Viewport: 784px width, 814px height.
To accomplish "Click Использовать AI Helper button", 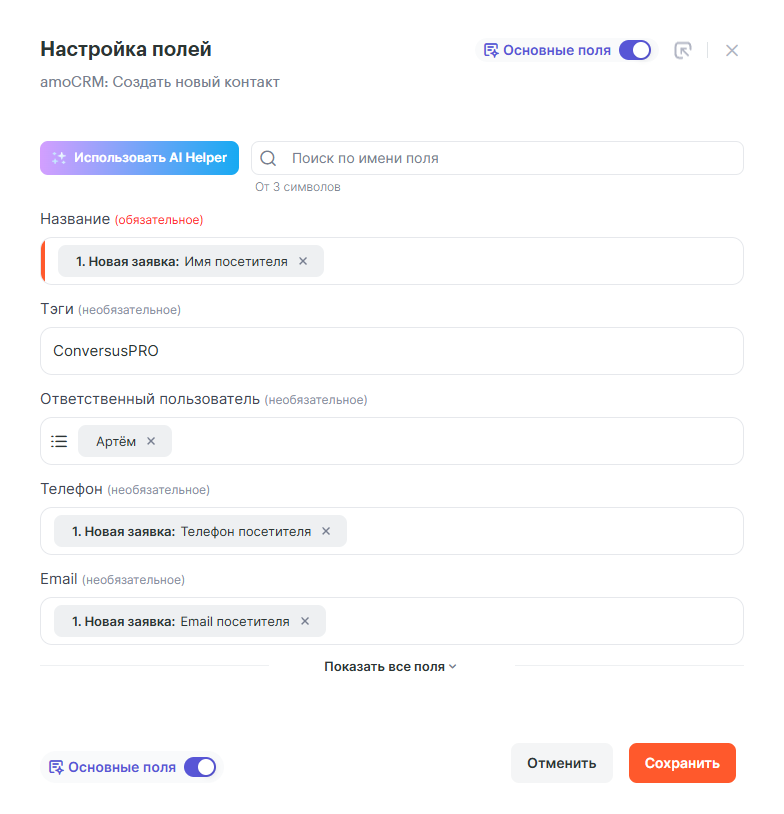I will (139, 158).
